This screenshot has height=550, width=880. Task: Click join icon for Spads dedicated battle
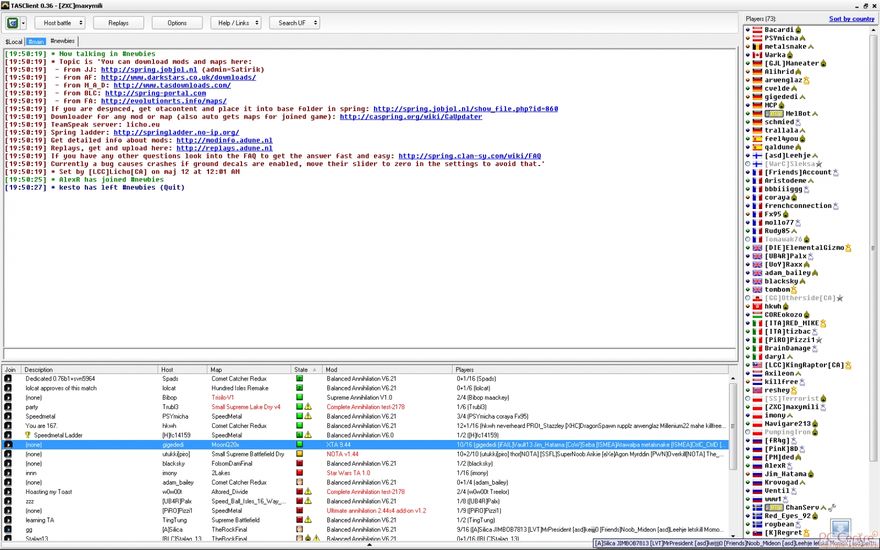click(9, 379)
